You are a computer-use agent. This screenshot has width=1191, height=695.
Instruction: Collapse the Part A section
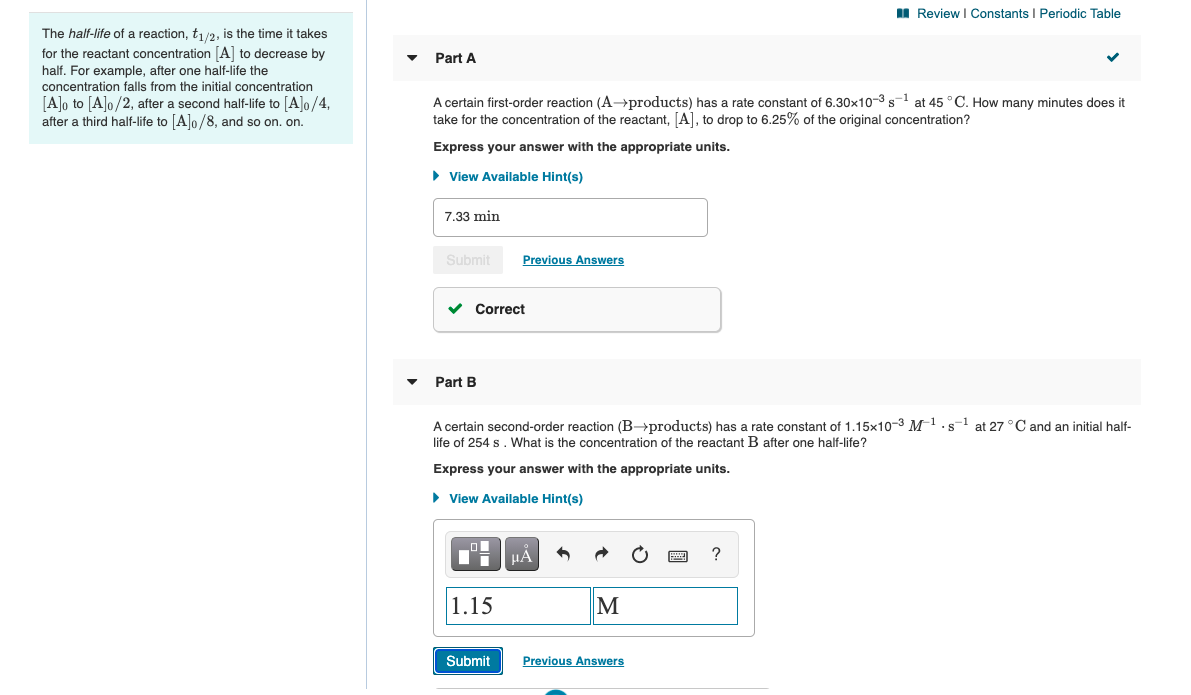(x=412, y=58)
